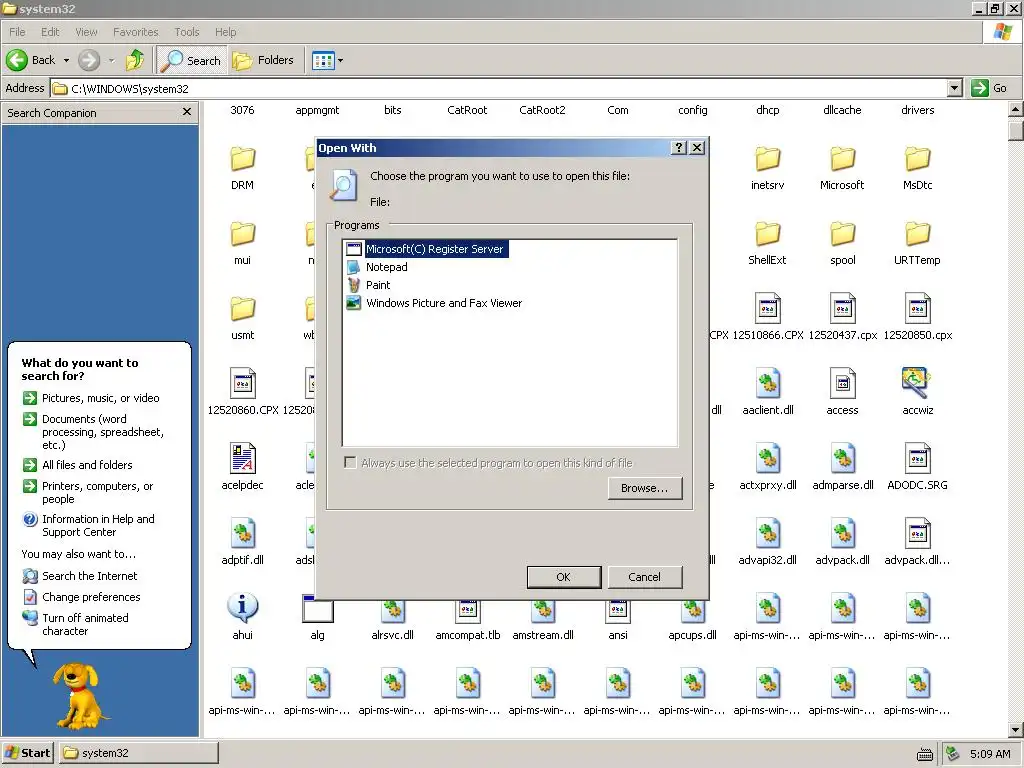The height and width of the screenshot is (768, 1024).
Task: Click the file list vertical scrollbar
Action: pyautogui.click(x=1016, y=419)
